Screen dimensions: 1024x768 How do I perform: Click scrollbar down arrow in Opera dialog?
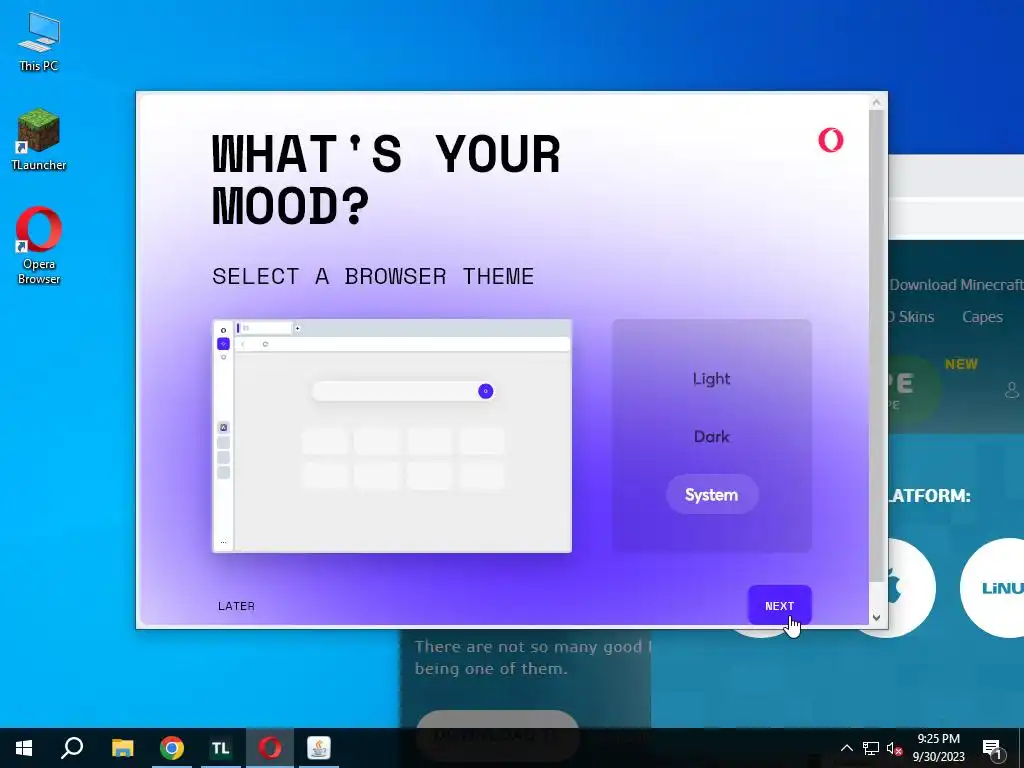(876, 617)
